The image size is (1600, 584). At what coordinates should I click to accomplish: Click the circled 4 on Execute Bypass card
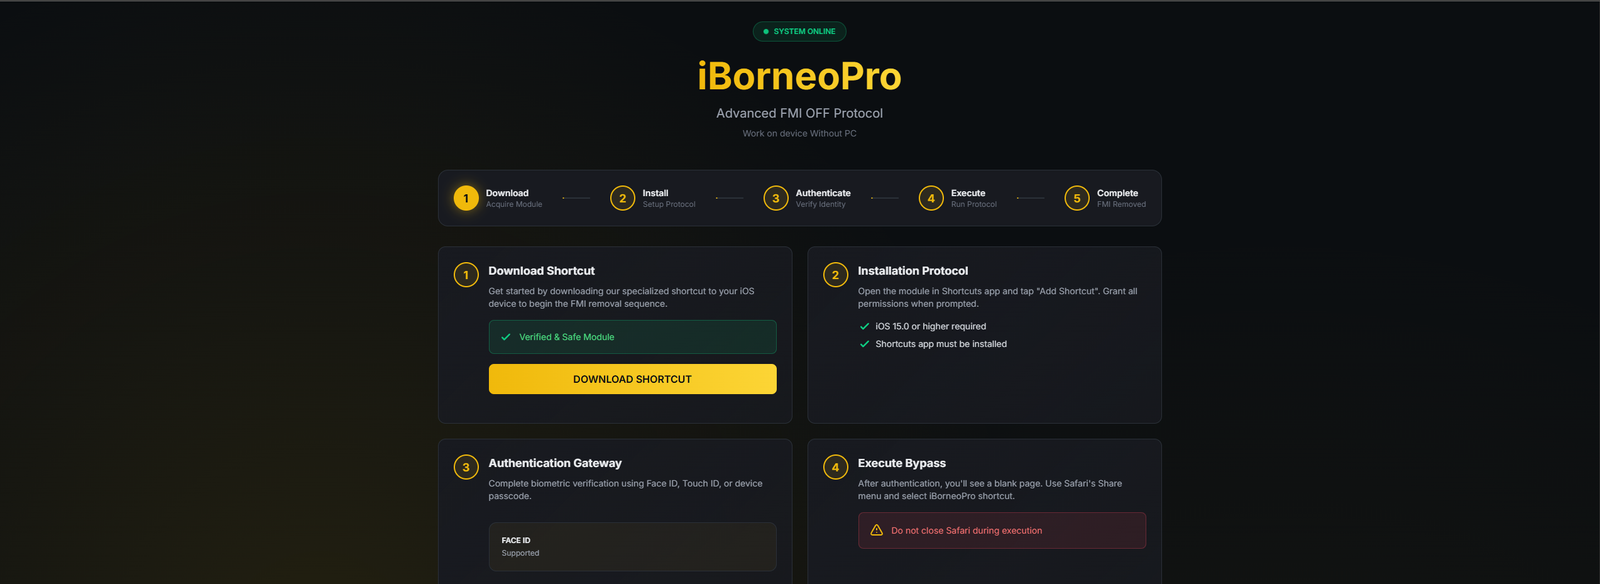tap(835, 466)
